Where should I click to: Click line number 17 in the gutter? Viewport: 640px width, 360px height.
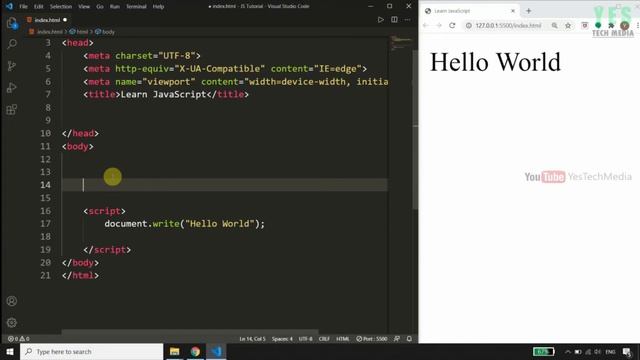click(x=46, y=224)
